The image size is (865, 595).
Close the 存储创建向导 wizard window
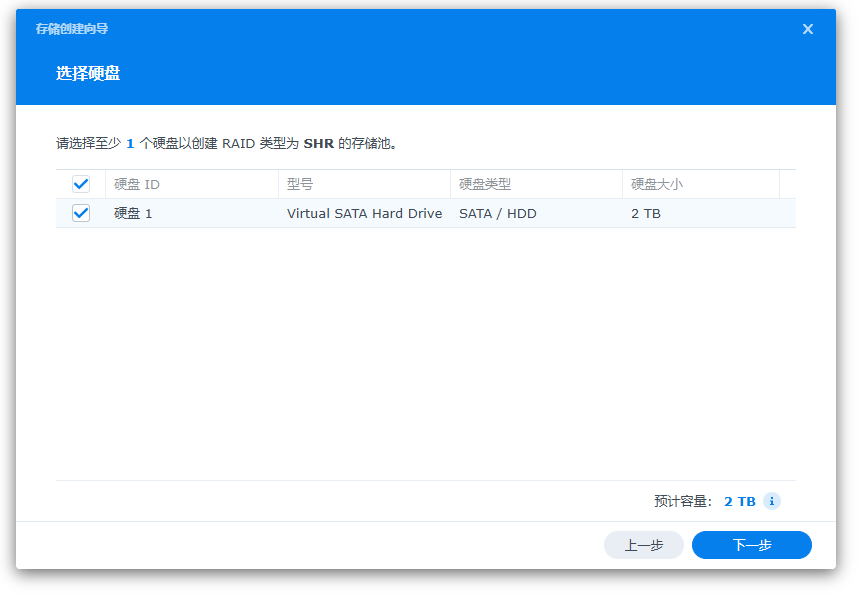click(x=808, y=29)
